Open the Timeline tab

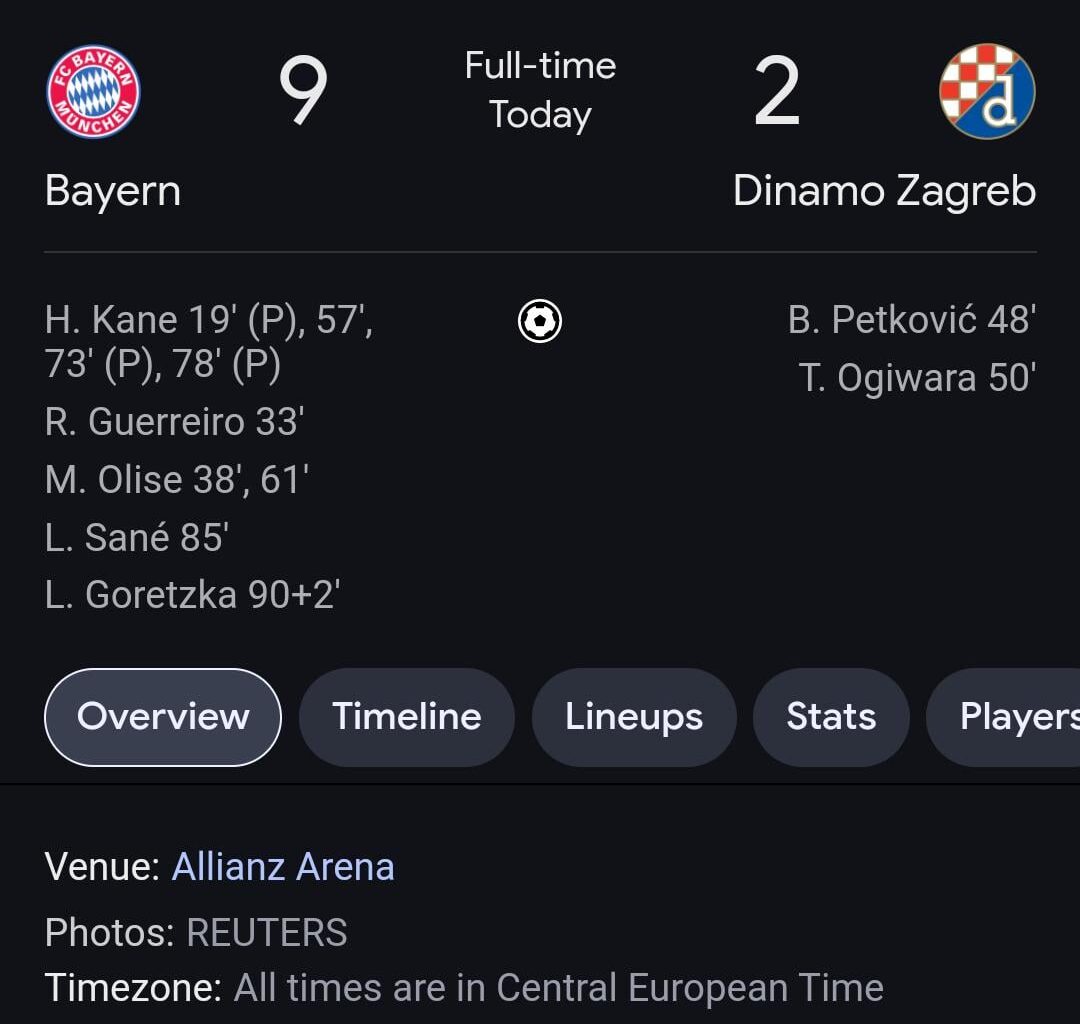[407, 717]
